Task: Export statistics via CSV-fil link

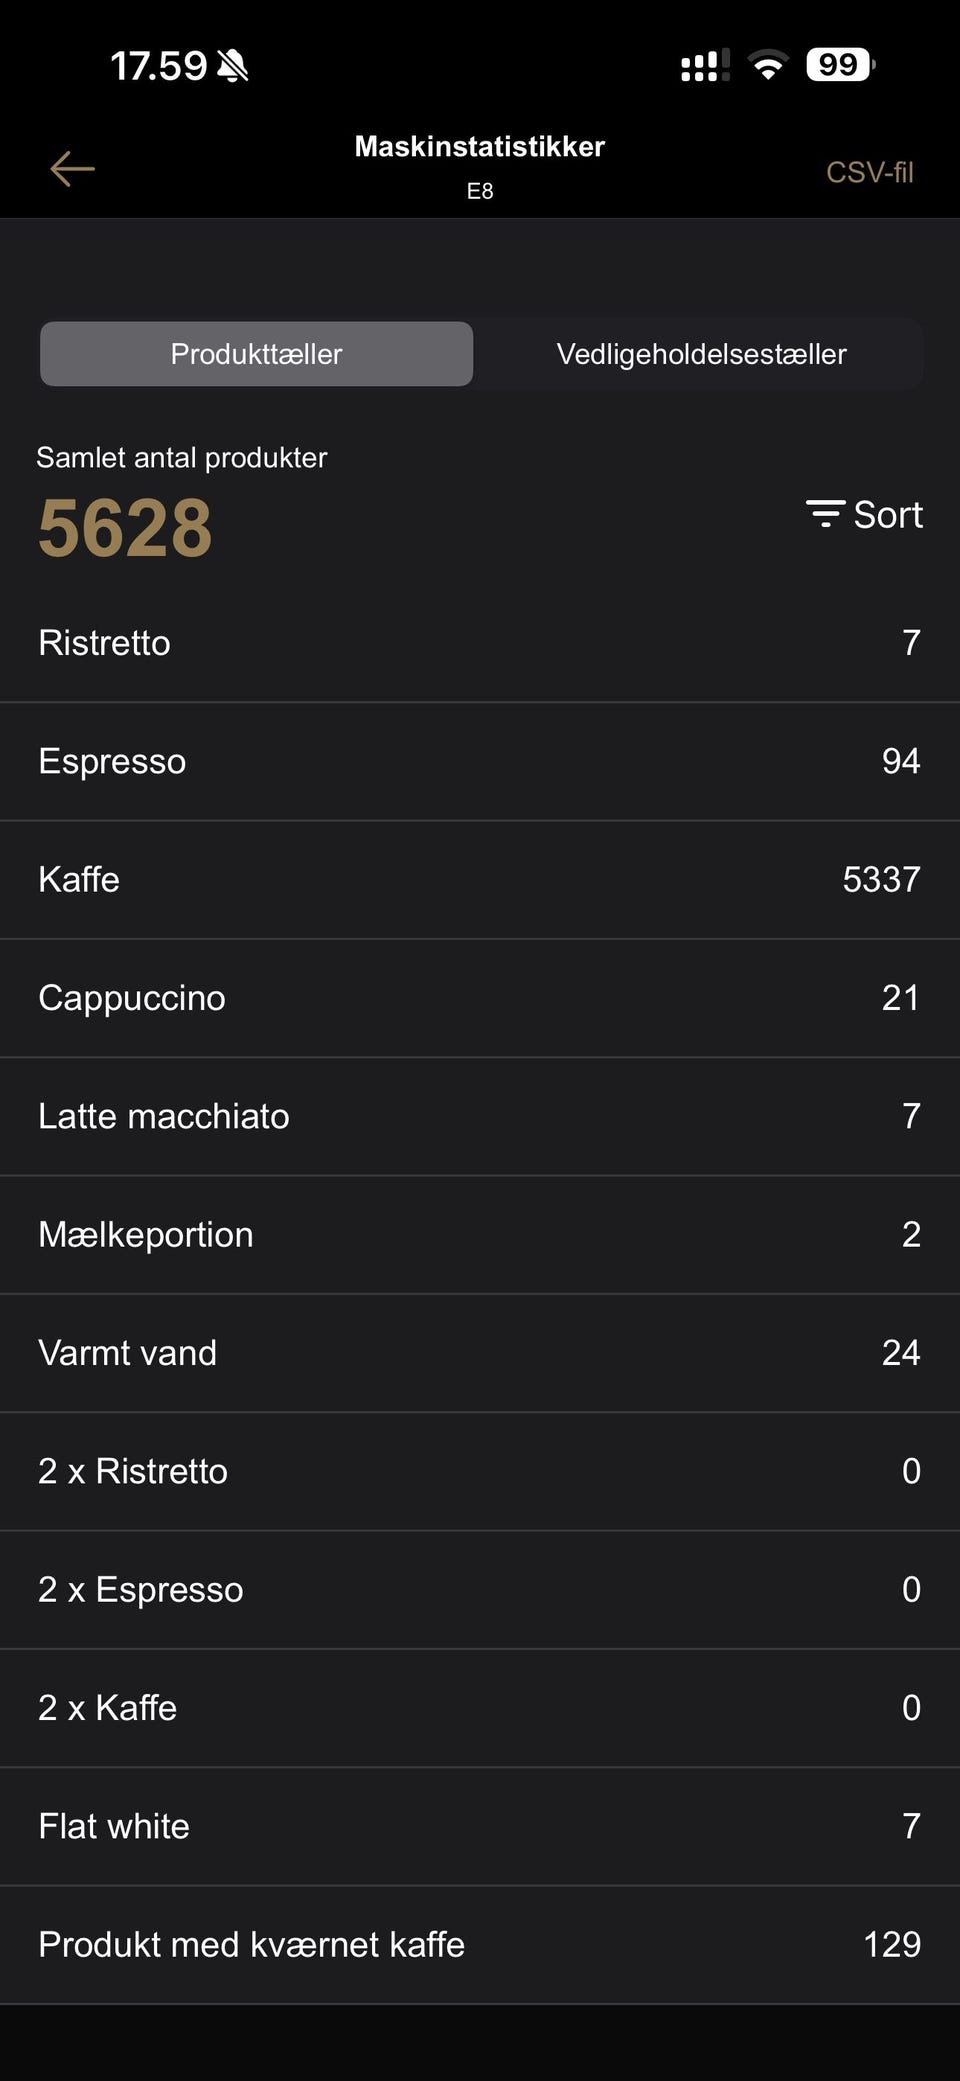Action: pos(869,172)
